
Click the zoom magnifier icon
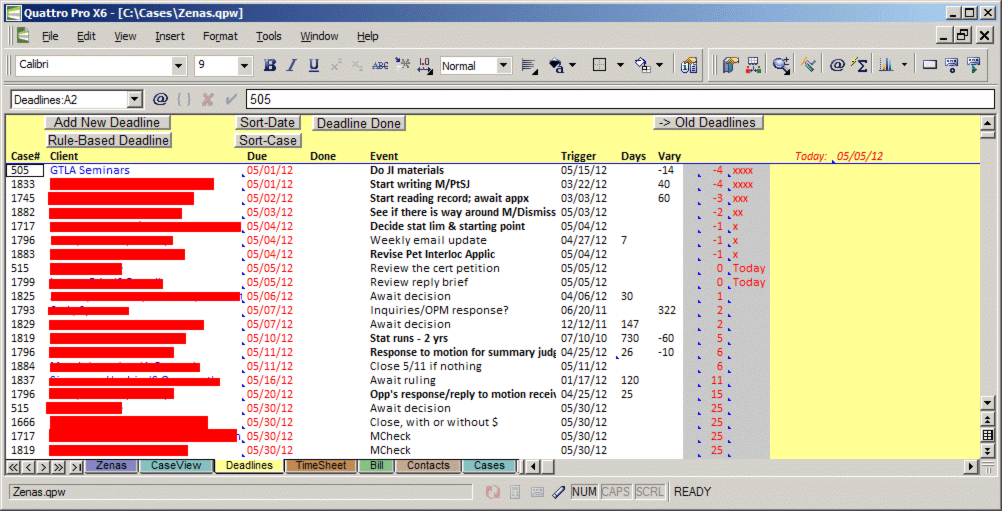[x=780, y=66]
